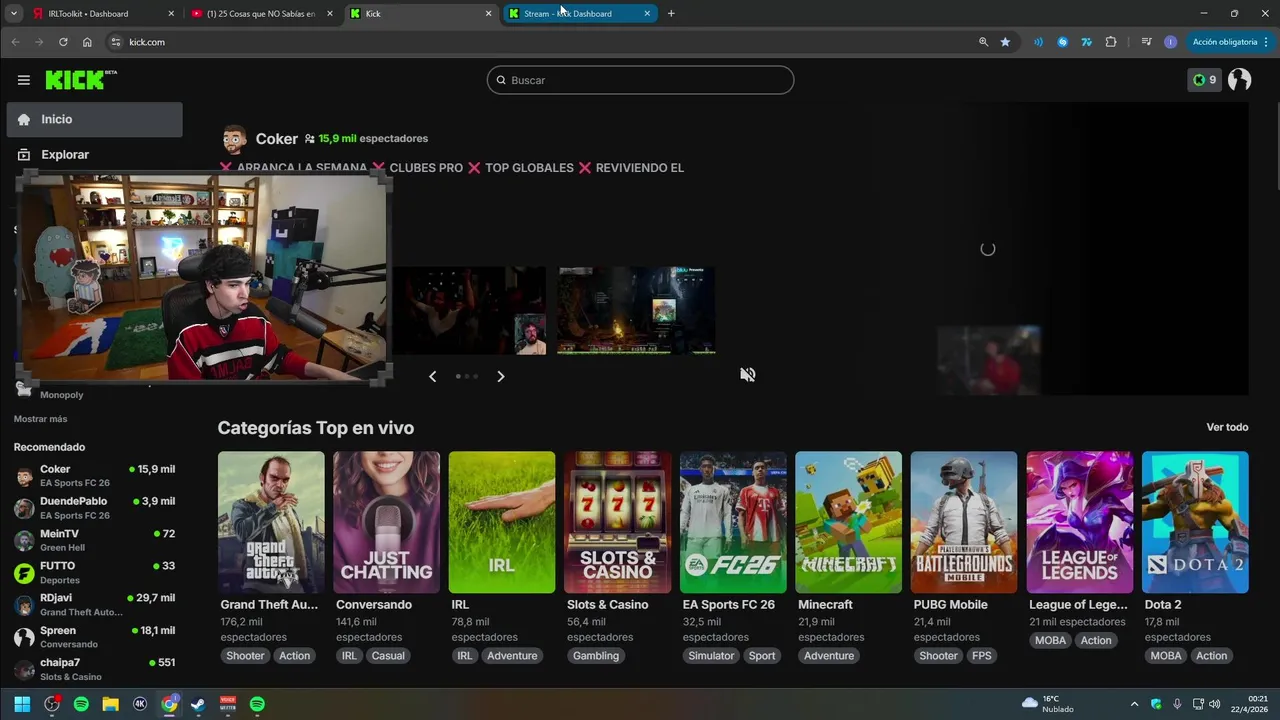This screenshot has width=1280, height=720.
Task: Open the browser Extensions puzzle icon
Action: 1111,42
